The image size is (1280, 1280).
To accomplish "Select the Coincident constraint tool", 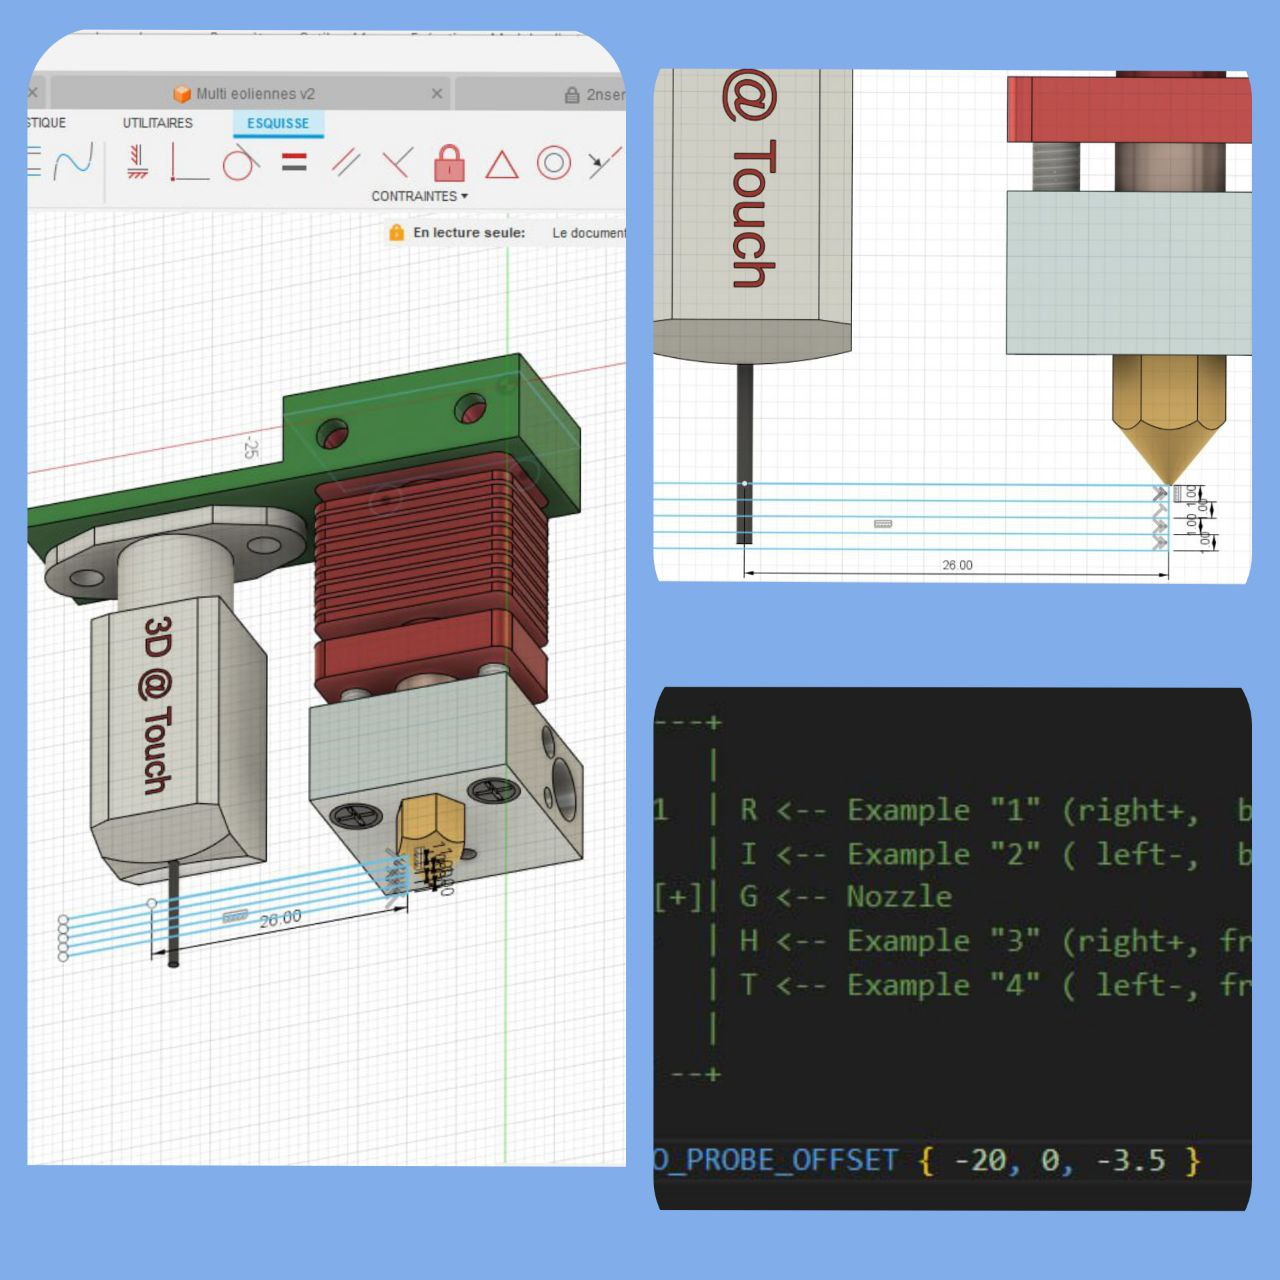I will (x=190, y=162).
